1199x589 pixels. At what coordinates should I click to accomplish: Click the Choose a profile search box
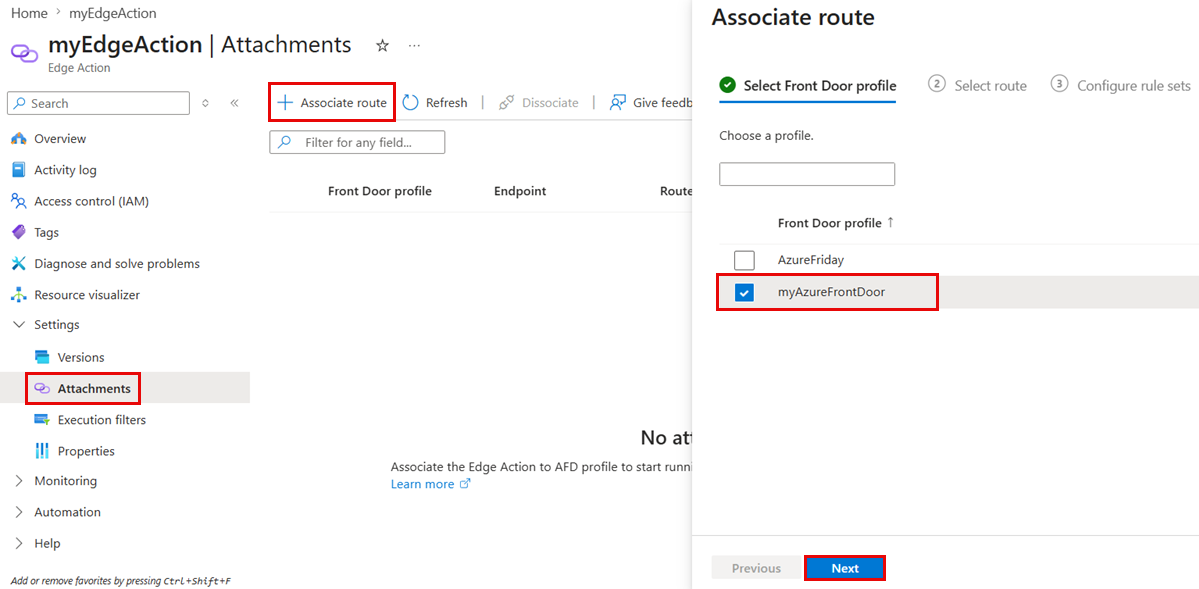(807, 174)
